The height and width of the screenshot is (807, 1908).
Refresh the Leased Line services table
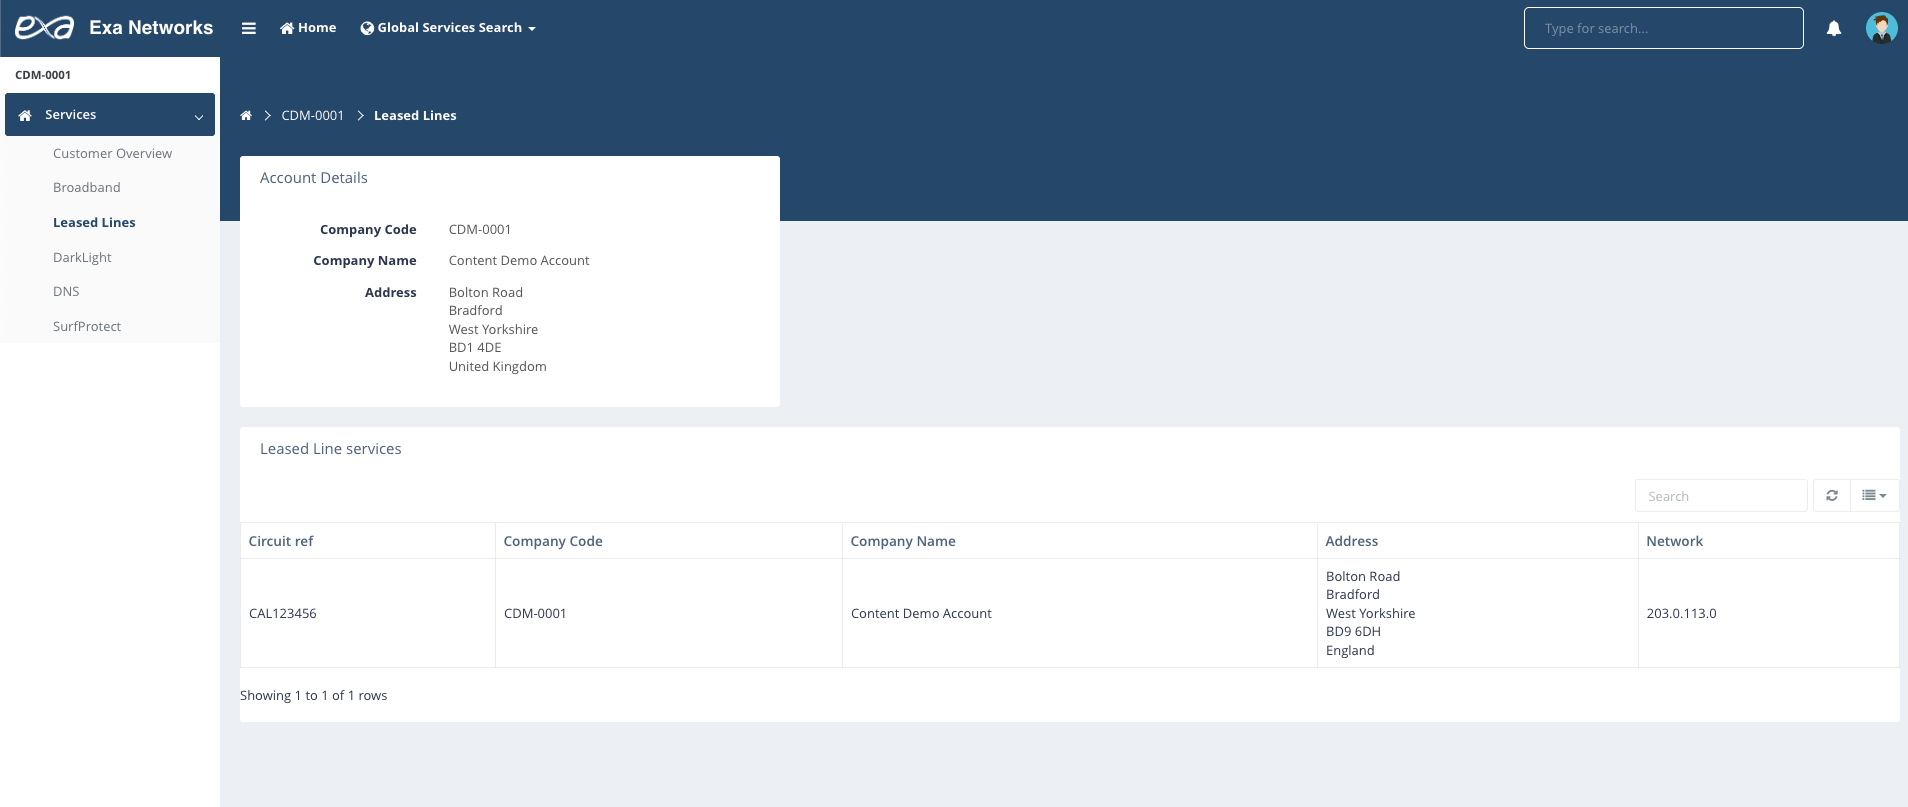1831,496
